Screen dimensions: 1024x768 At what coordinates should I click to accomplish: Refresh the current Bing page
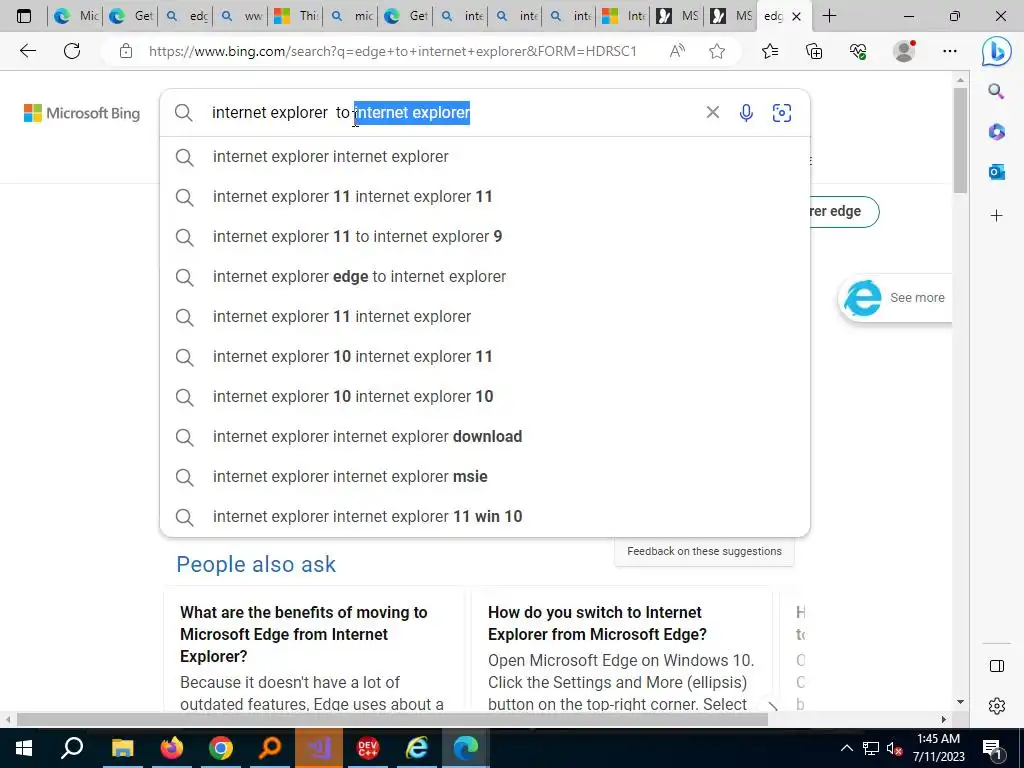pos(72,51)
